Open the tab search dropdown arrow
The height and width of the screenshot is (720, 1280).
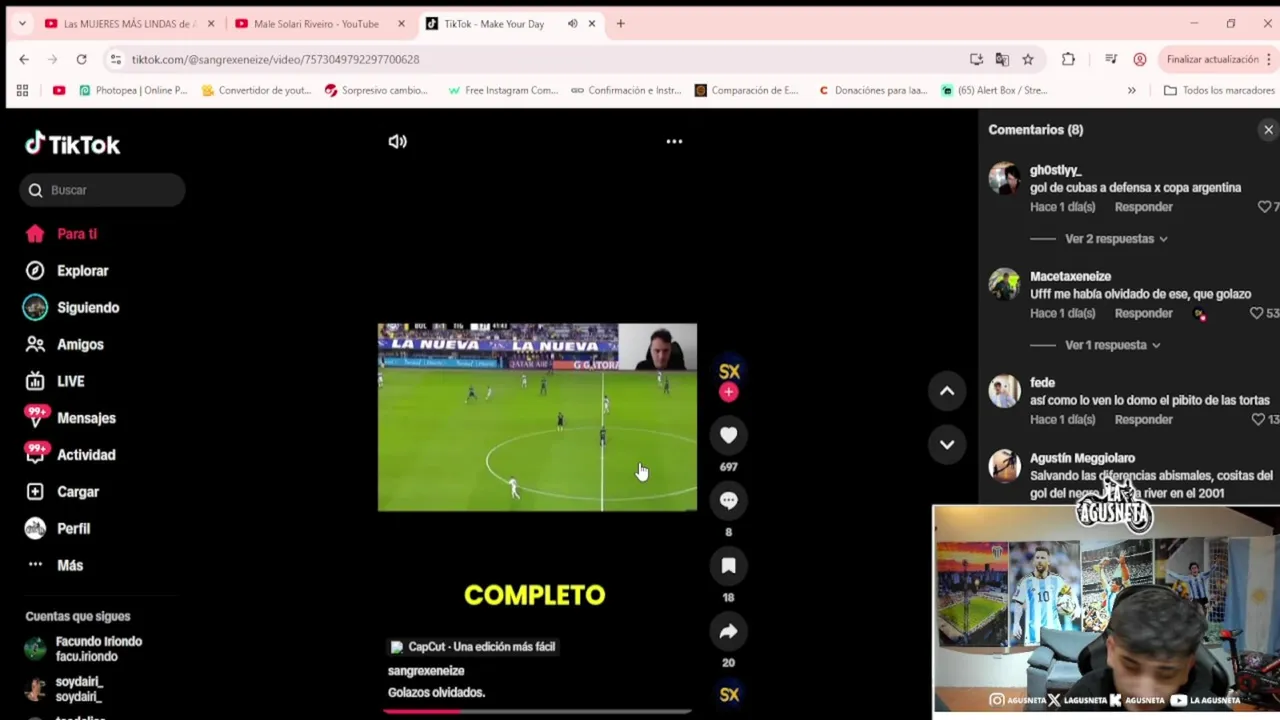[x=22, y=24]
